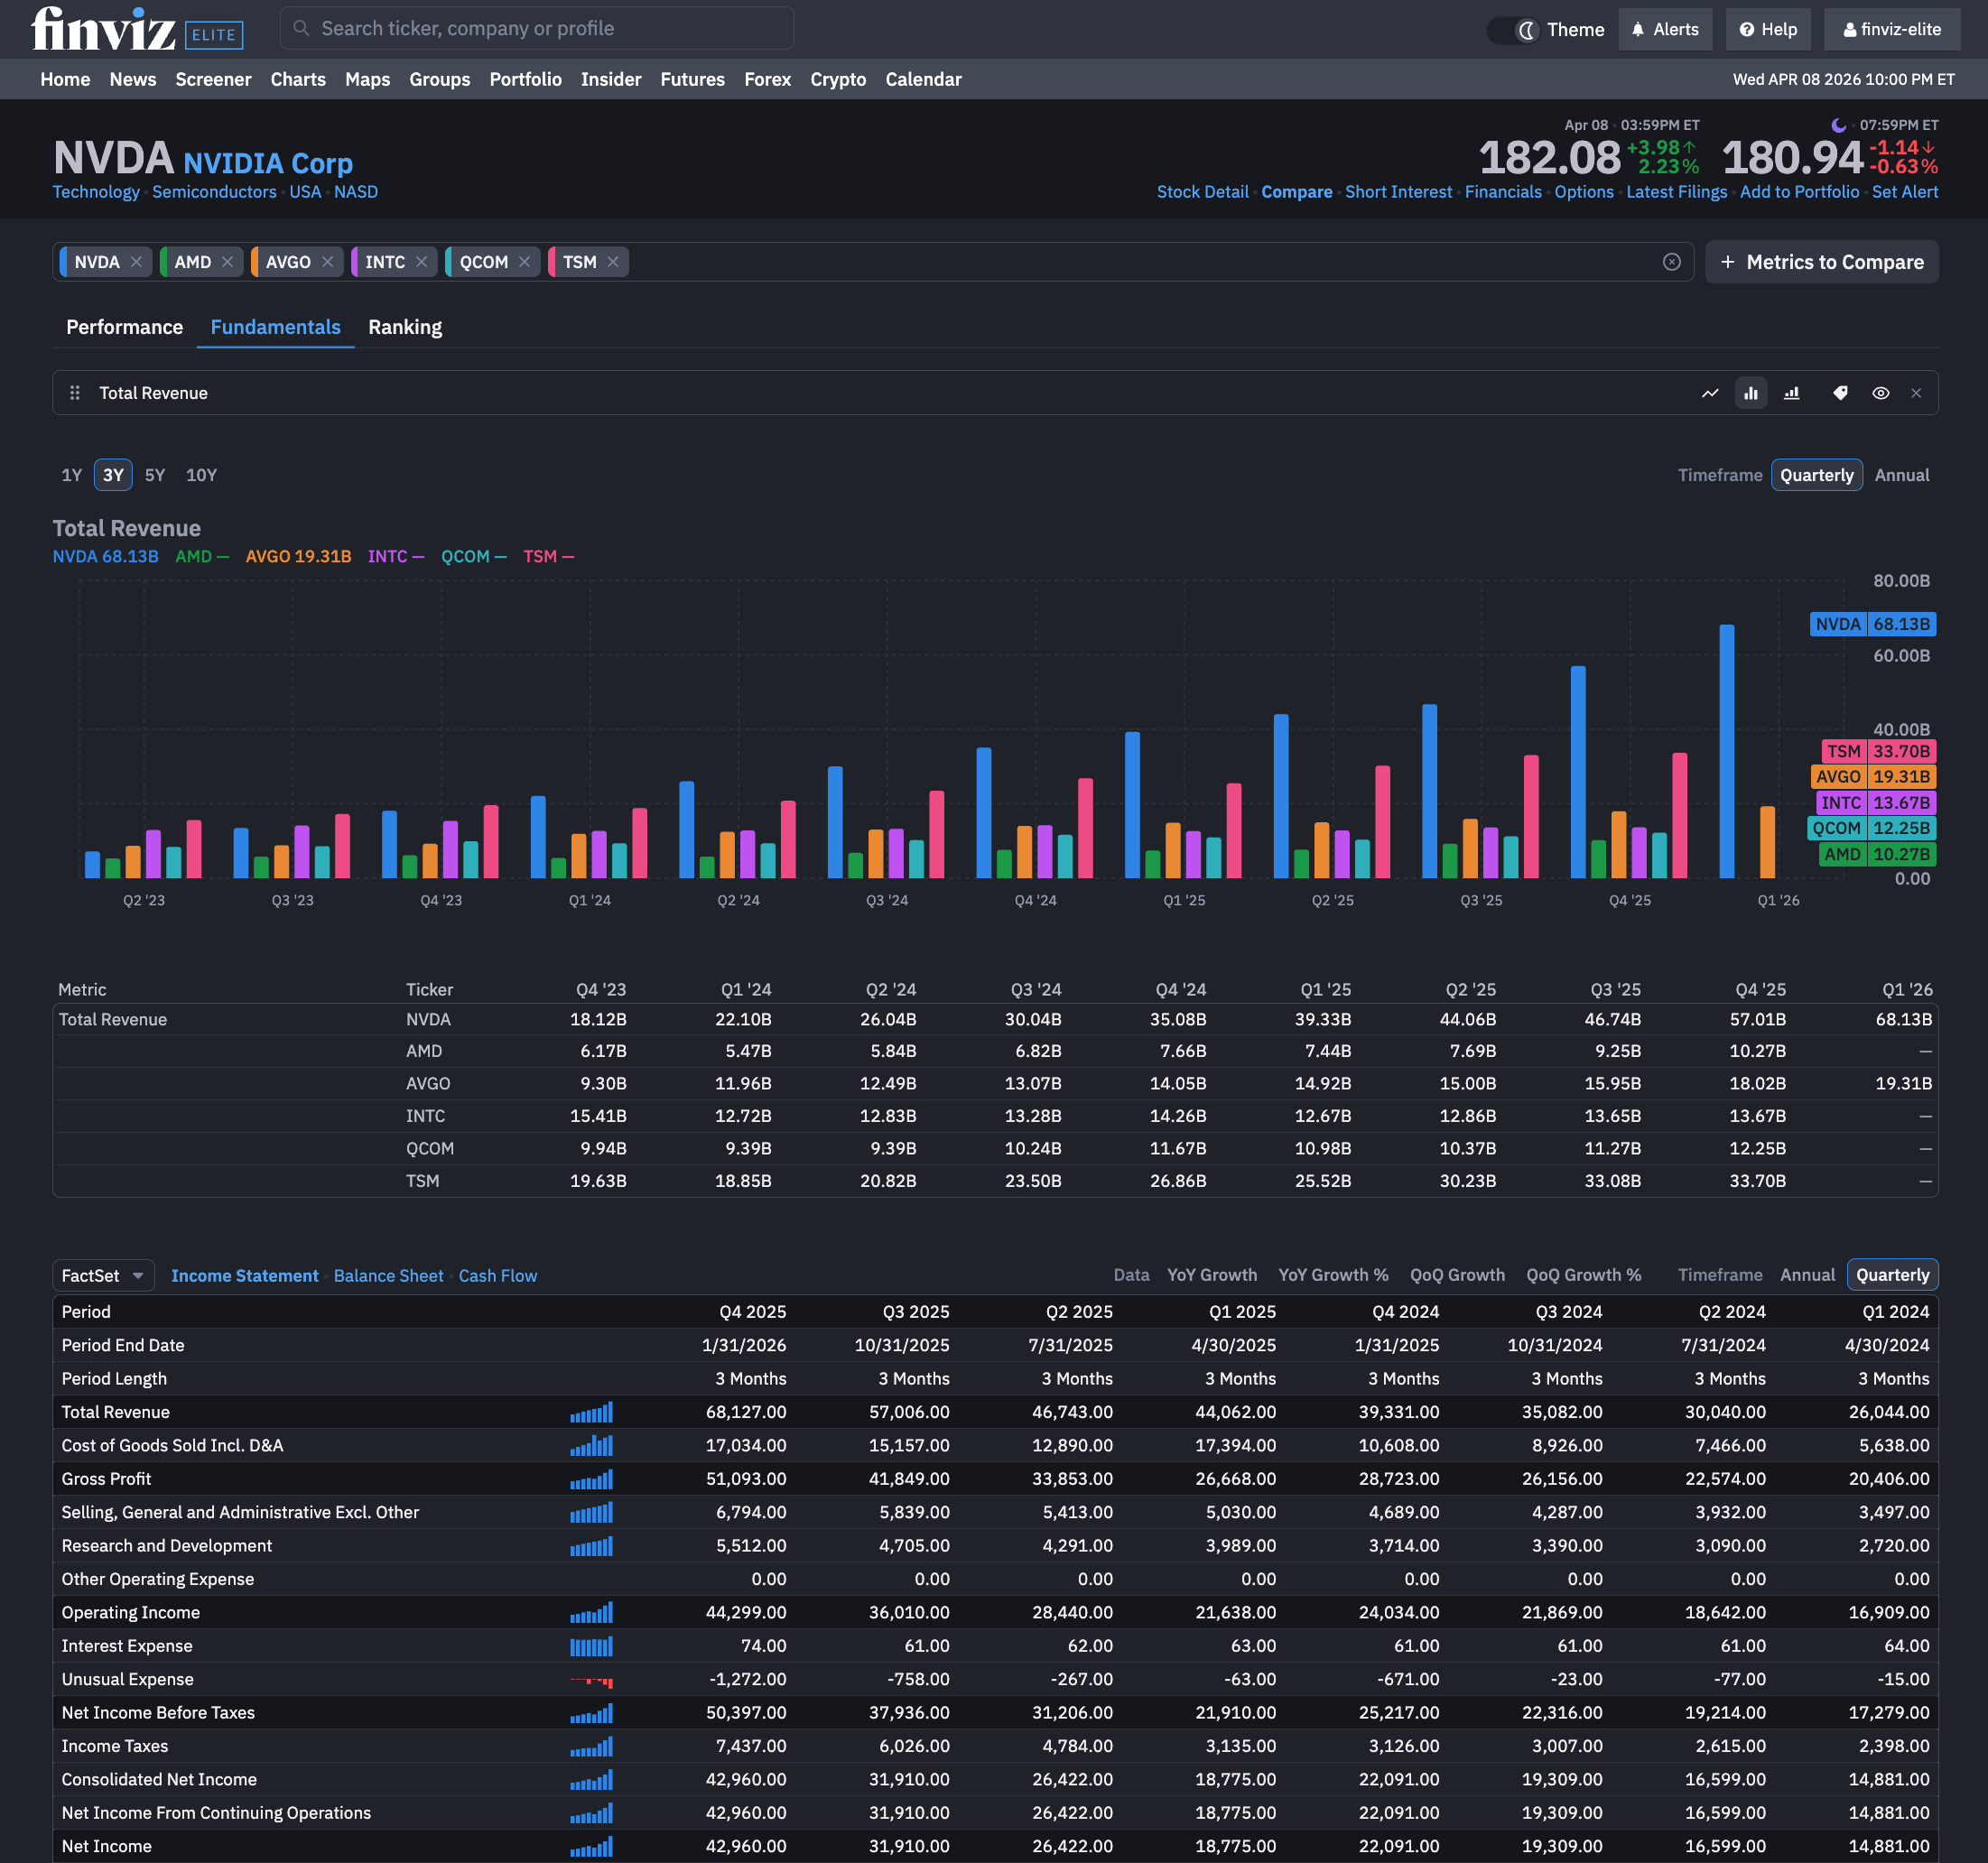Screen dimensions: 1988x1863
Task: Open Alerts bell in header
Action: coord(1665,29)
